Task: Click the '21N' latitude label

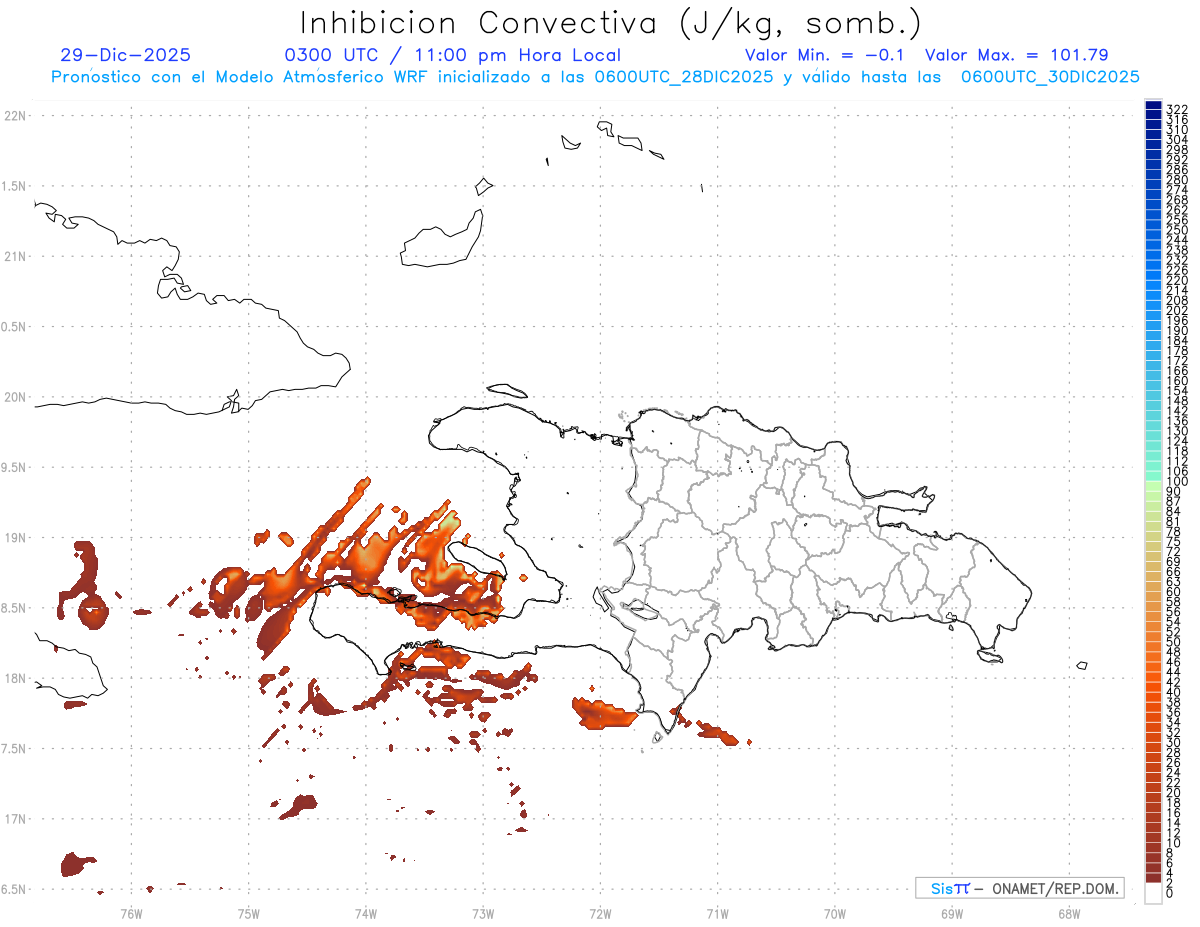Action: pos(14,257)
